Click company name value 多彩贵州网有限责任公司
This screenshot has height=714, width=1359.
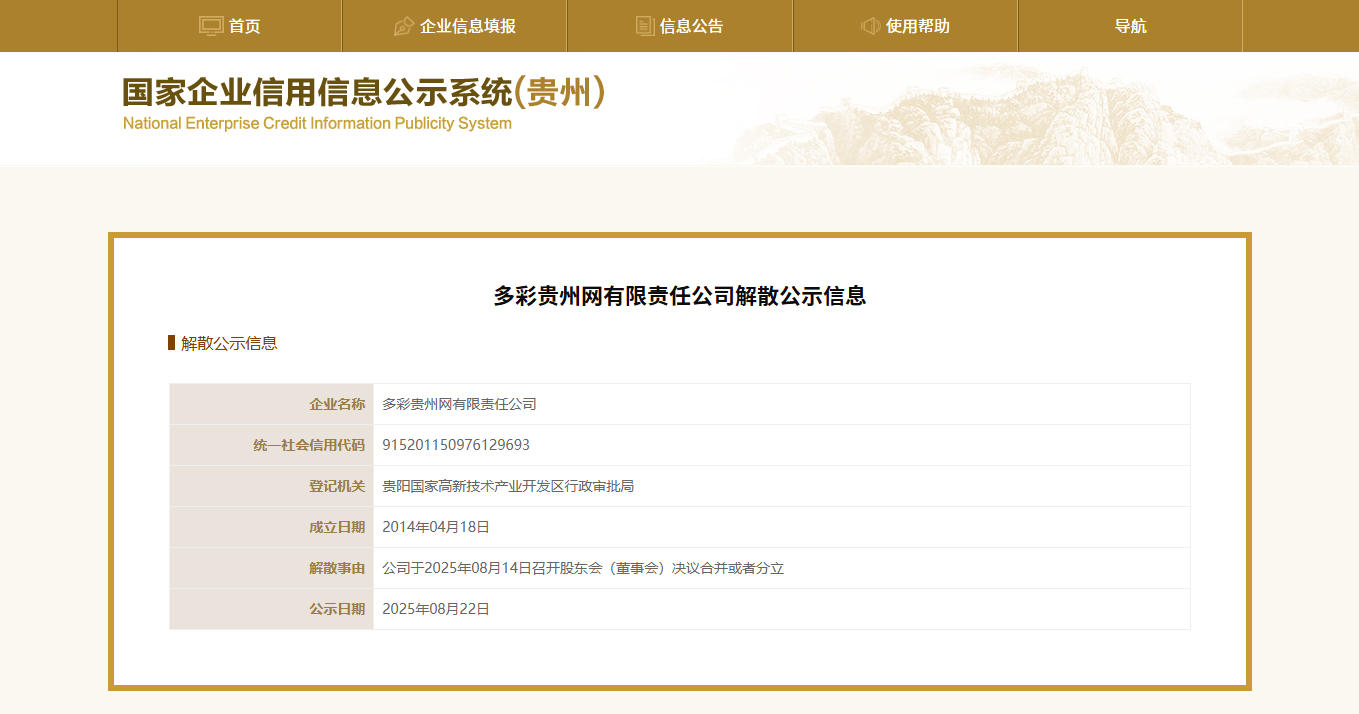coord(460,404)
